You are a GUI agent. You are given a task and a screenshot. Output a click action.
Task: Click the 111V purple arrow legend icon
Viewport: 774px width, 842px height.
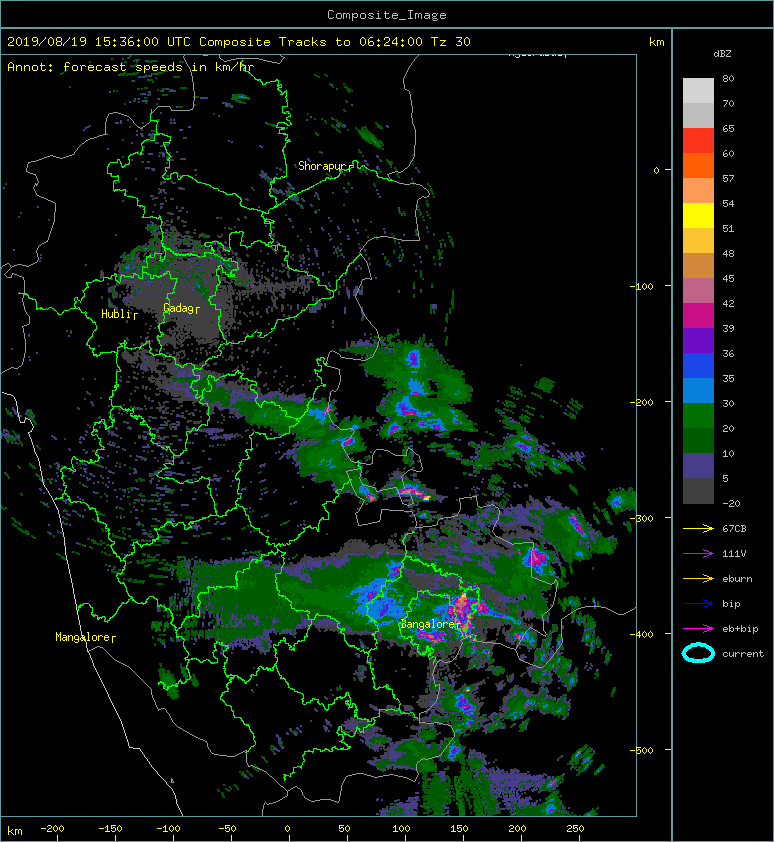pyautogui.click(x=698, y=554)
